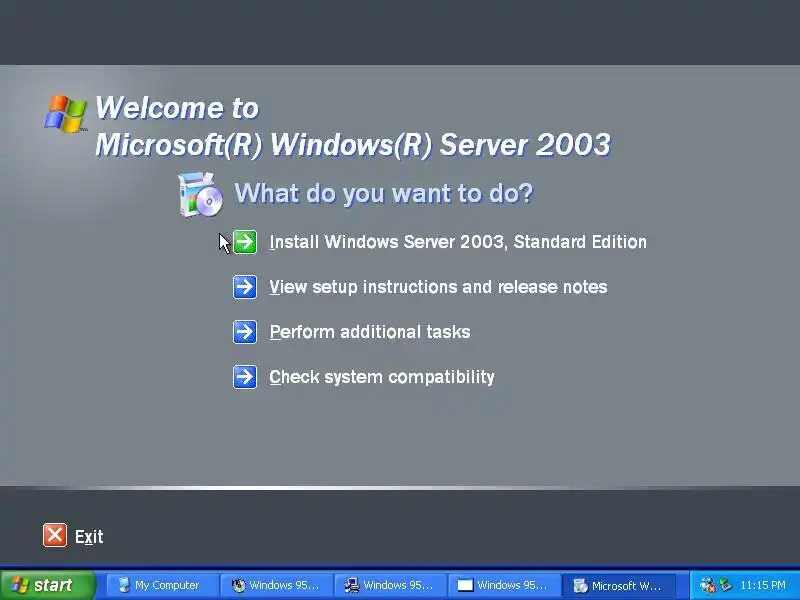Screen dimensions: 800x600
Task: Click the blue arrow beside View setup instructions
Action: coord(245,287)
